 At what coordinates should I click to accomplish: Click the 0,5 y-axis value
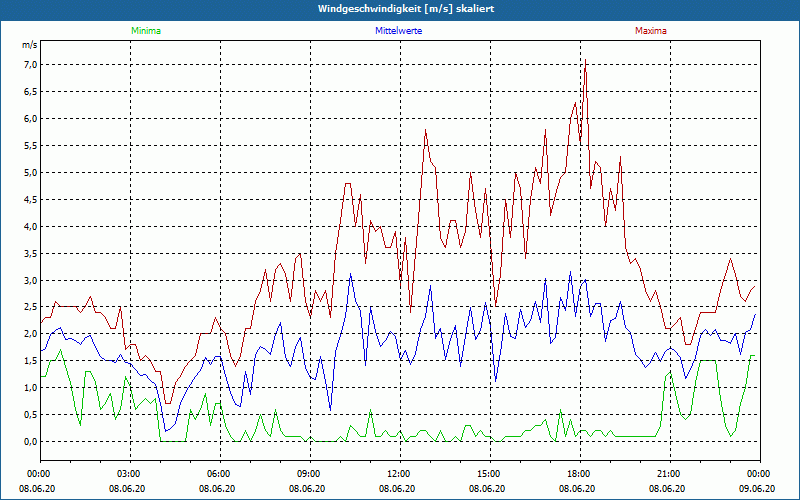coord(31,415)
